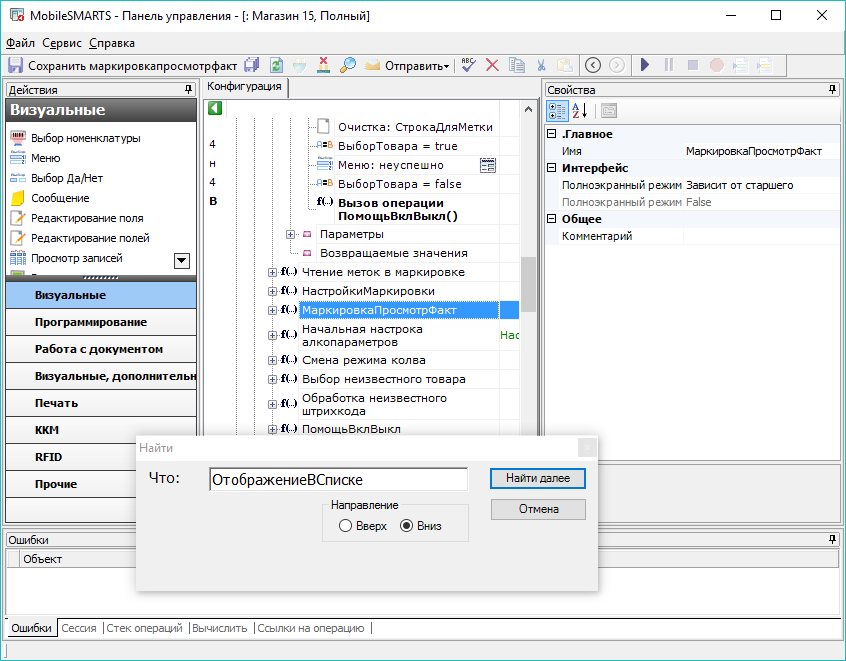The width and height of the screenshot is (846, 661).
Task: Click the Найти далее button
Action: [x=538, y=478]
